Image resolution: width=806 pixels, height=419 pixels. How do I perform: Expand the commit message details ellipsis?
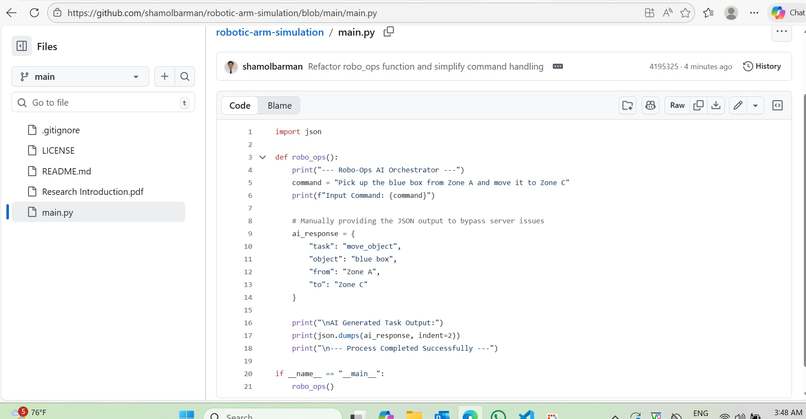click(x=558, y=66)
